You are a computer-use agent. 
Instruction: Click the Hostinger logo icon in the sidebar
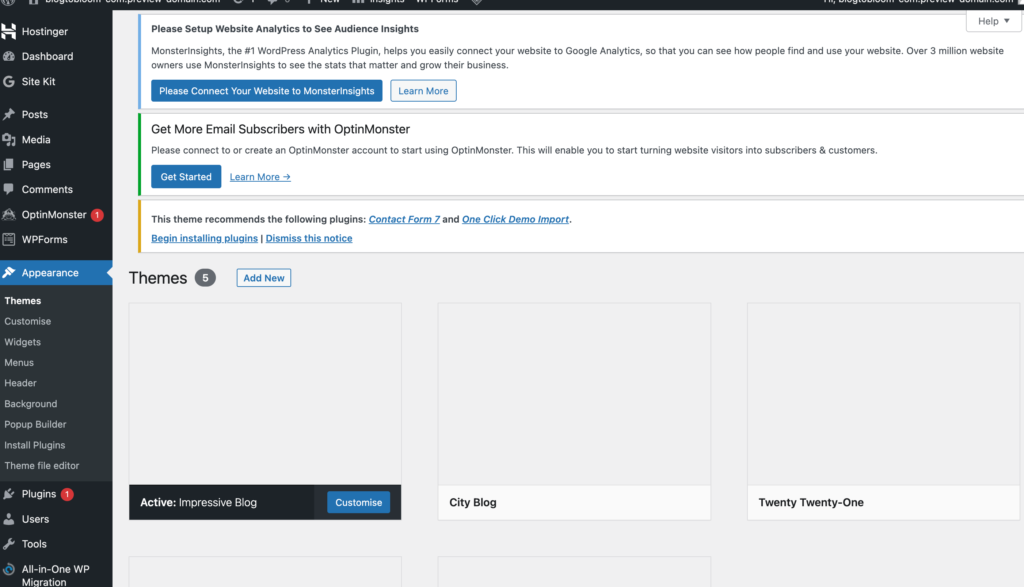pyautogui.click(x=8, y=31)
